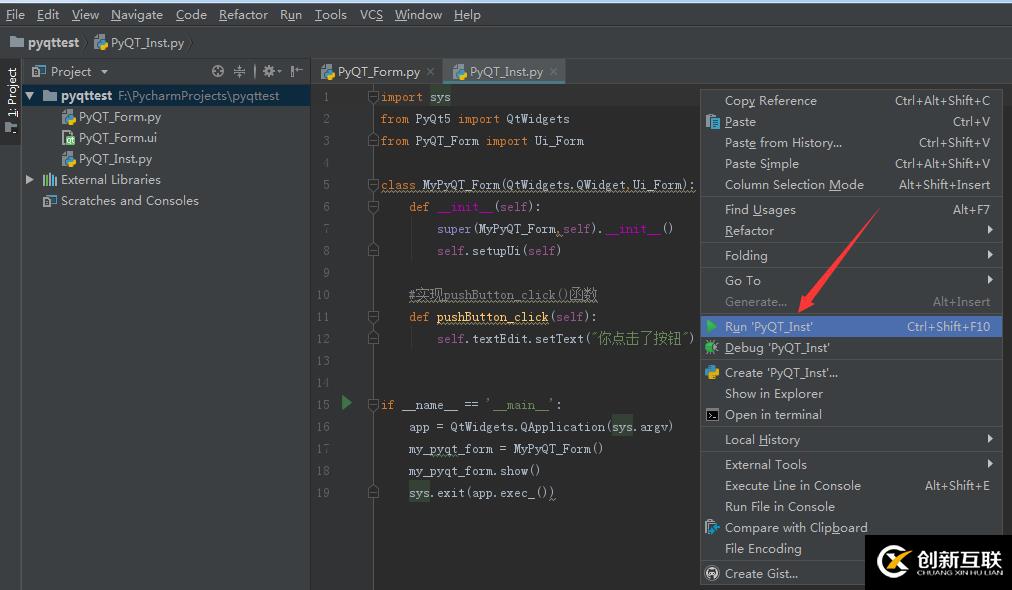Open the Navigate menu
The image size is (1012, 590).
pyautogui.click(x=137, y=14)
